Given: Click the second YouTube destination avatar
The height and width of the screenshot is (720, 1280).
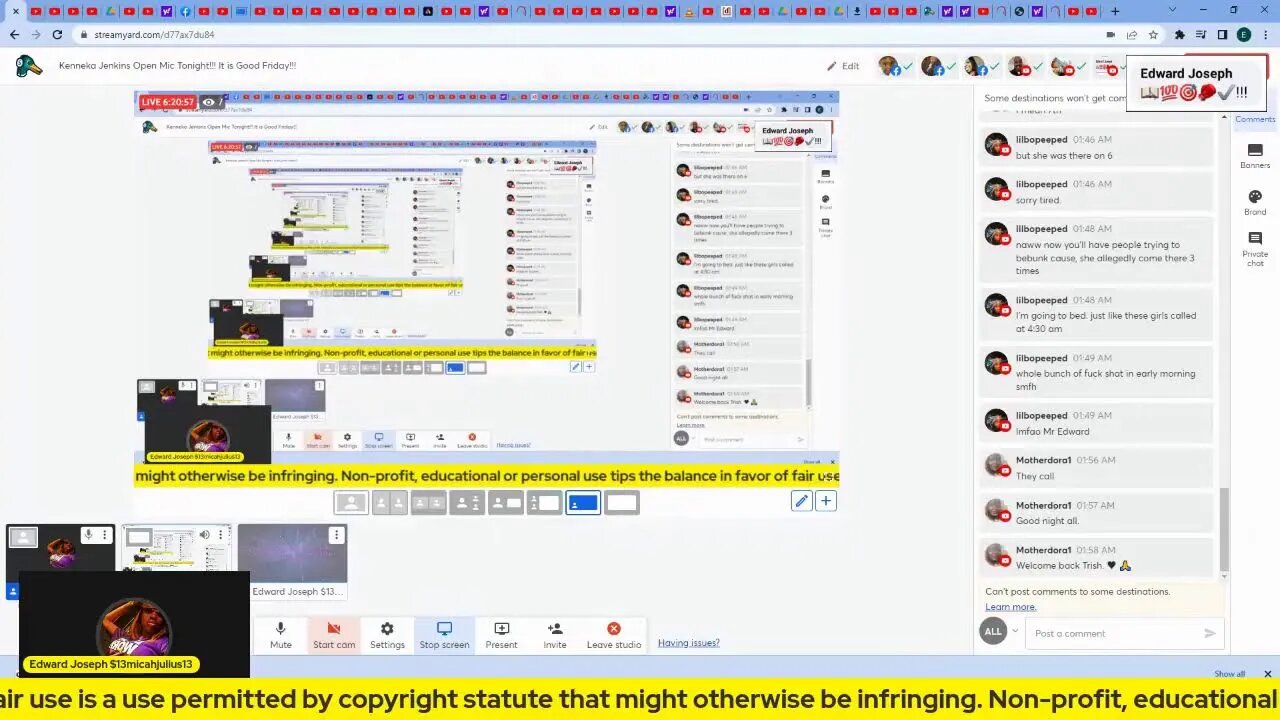Looking at the screenshot, I should coord(1063,66).
